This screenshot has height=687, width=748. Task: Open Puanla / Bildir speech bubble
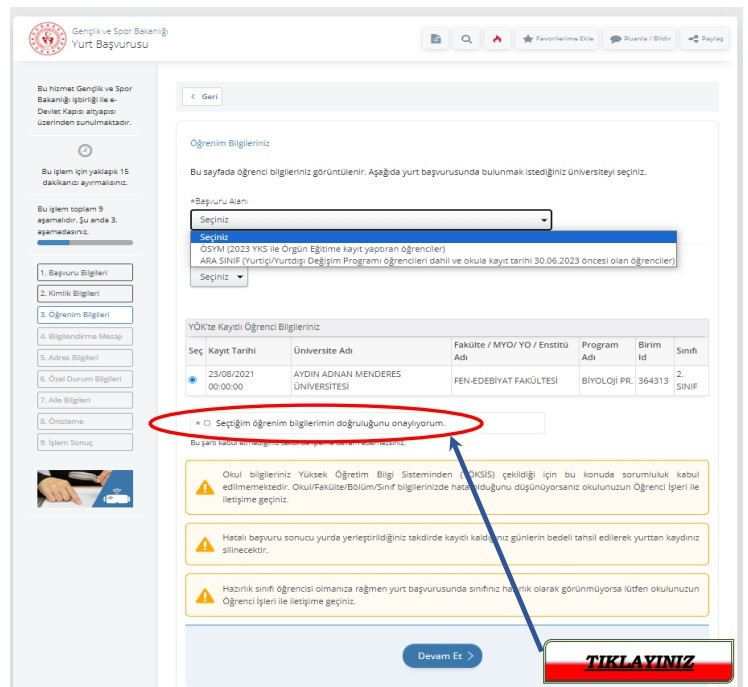pyautogui.click(x=640, y=39)
